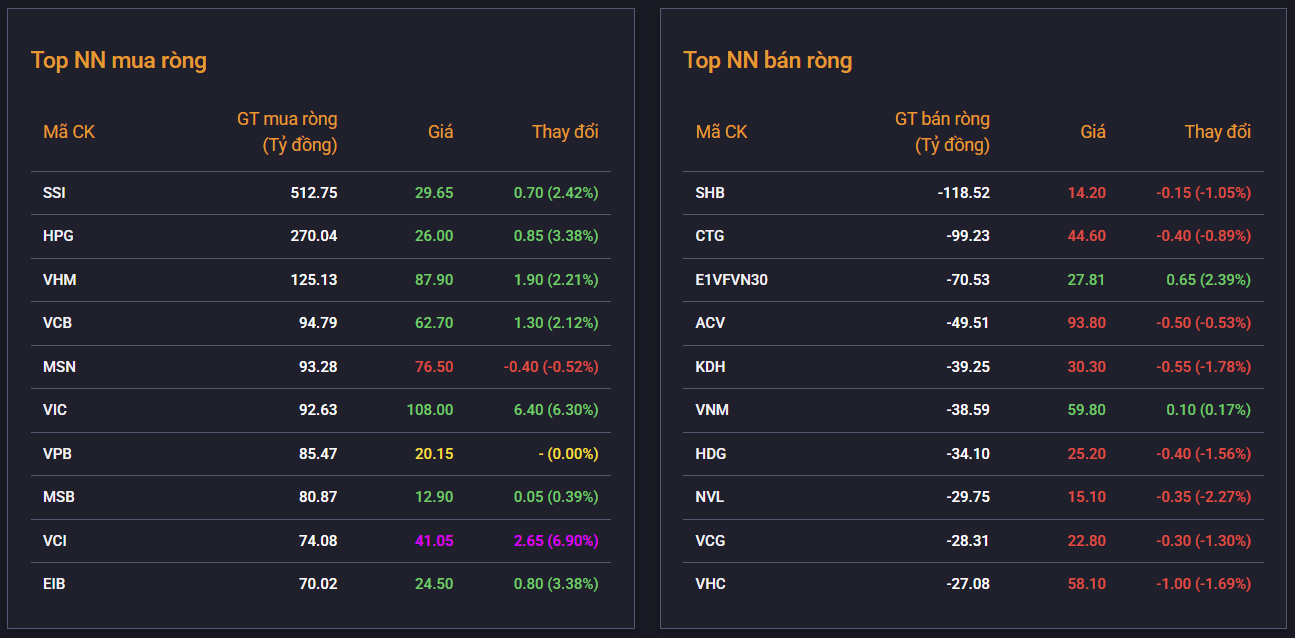
Task: Select VIC net-buy value 92.63
Action: point(318,410)
